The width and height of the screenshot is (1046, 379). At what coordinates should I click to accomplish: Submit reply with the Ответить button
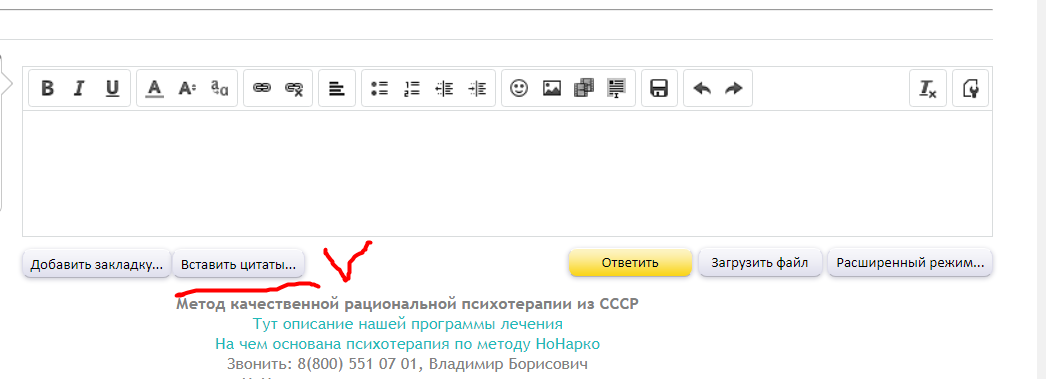(x=630, y=262)
